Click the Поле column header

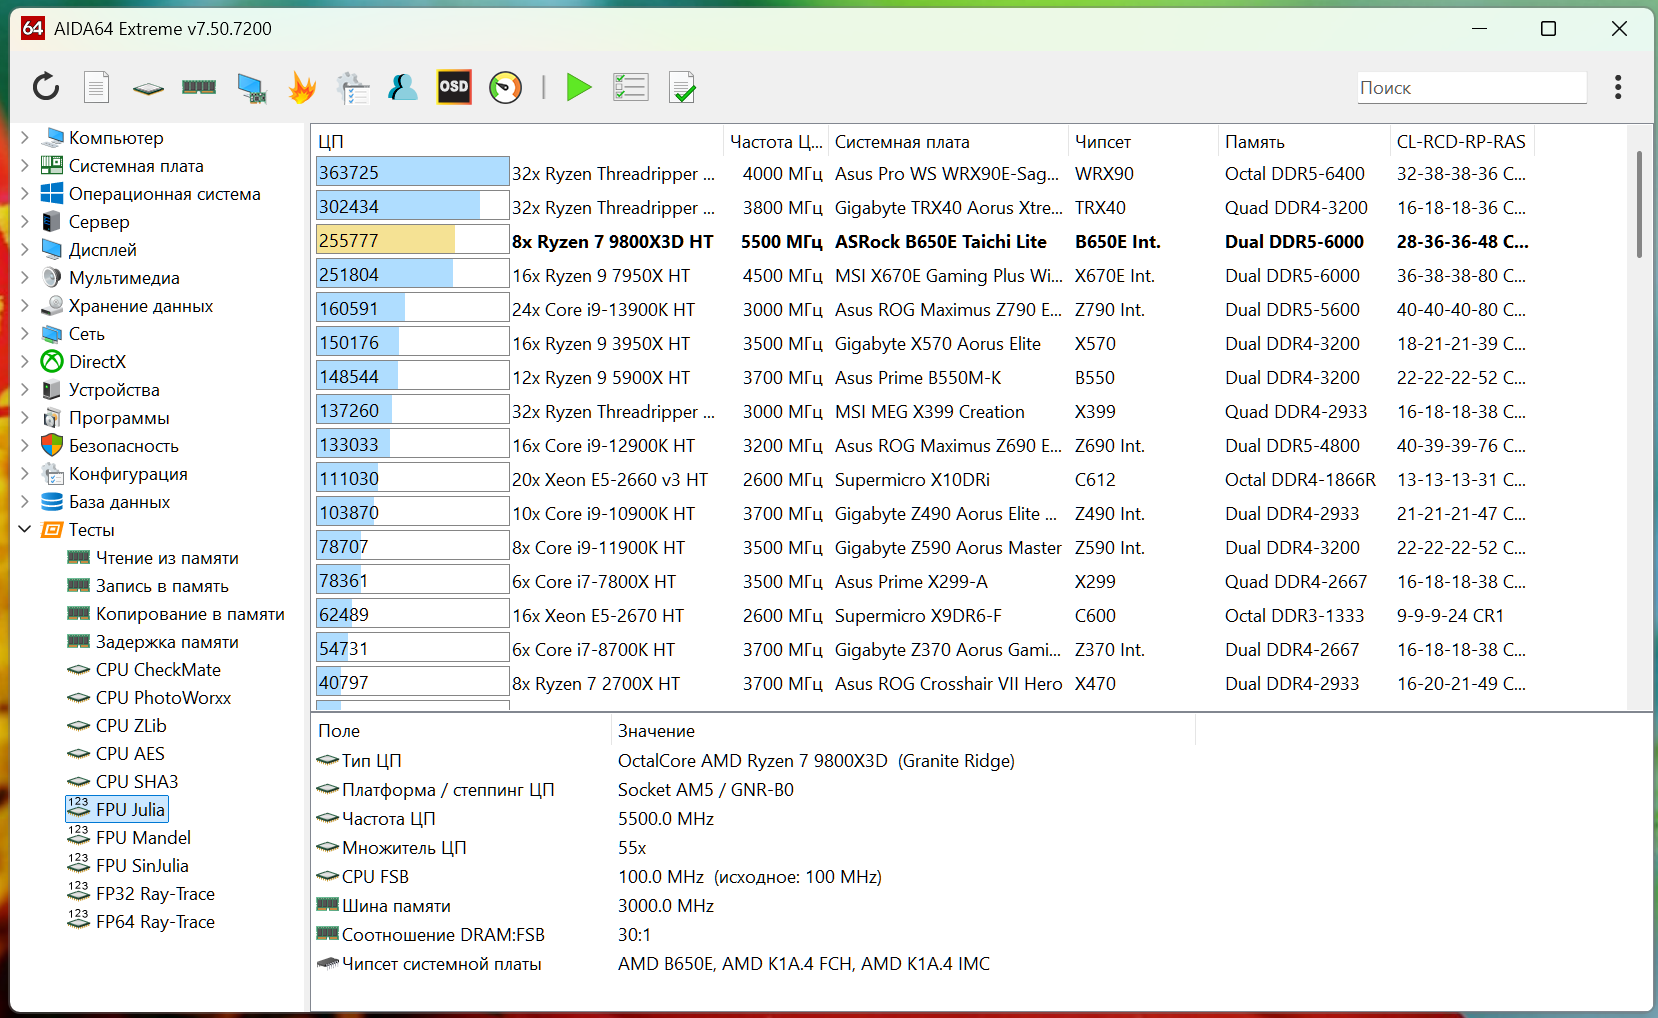pos(461,730)
